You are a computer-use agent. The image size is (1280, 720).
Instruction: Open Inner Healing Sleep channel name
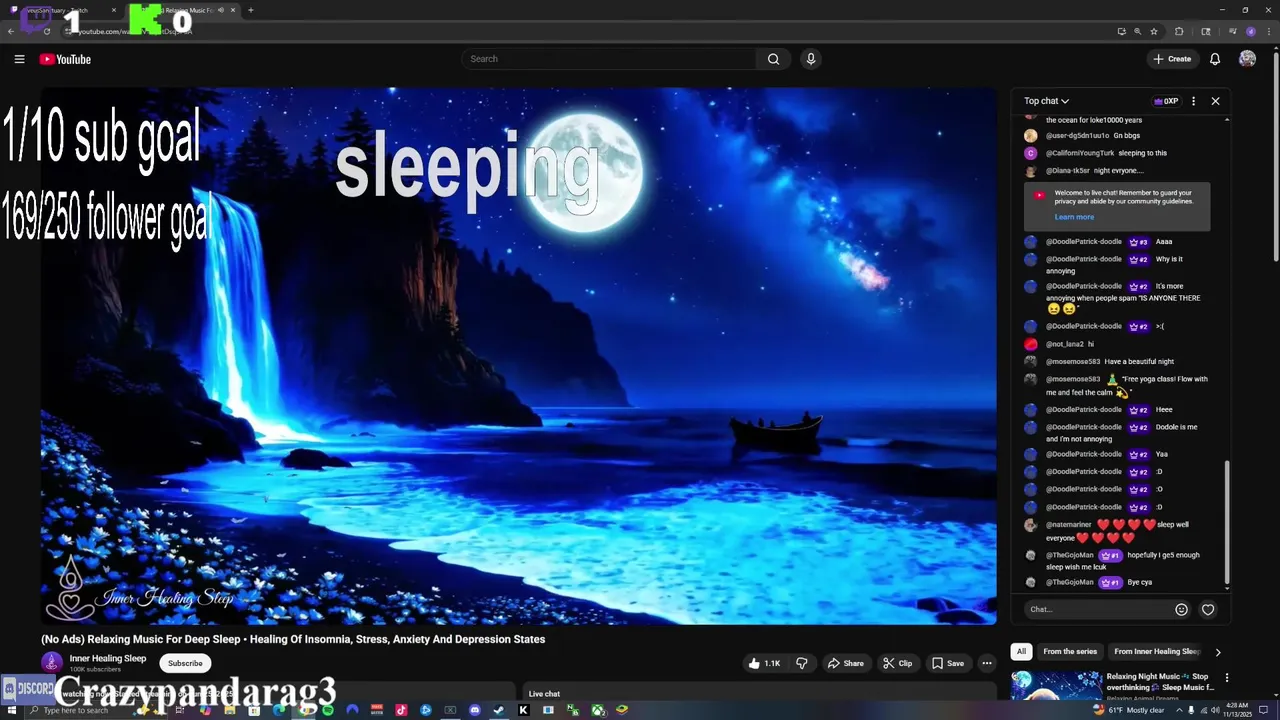(108, 658)
